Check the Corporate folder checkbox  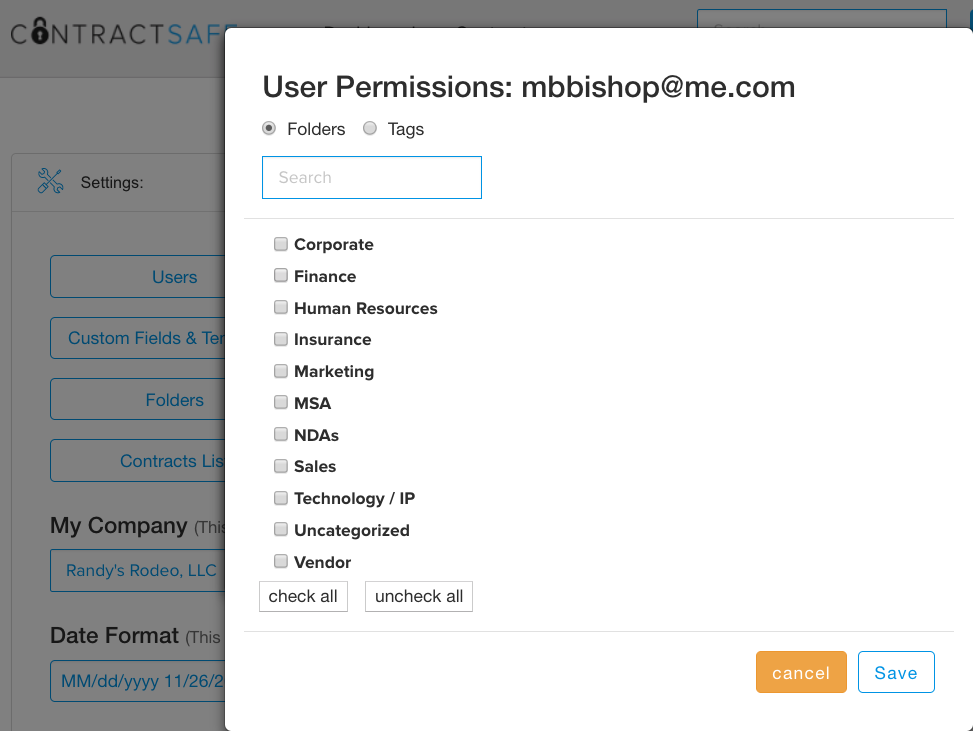click(x=281, y=244)
